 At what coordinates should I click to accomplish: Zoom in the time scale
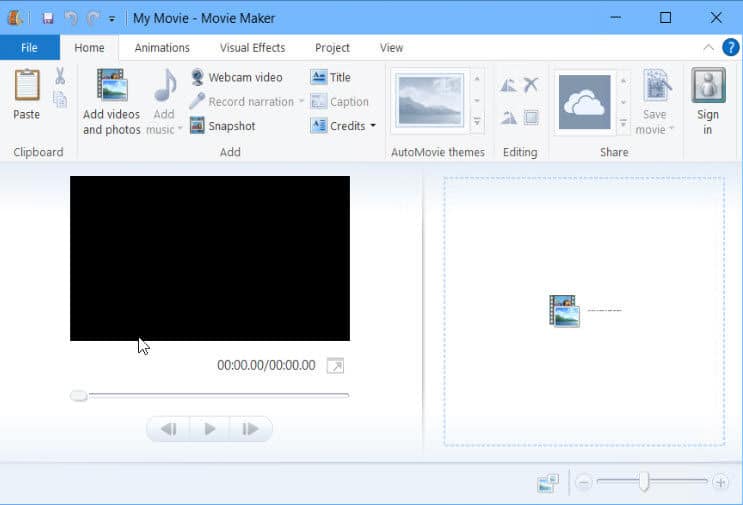point(721,482)
